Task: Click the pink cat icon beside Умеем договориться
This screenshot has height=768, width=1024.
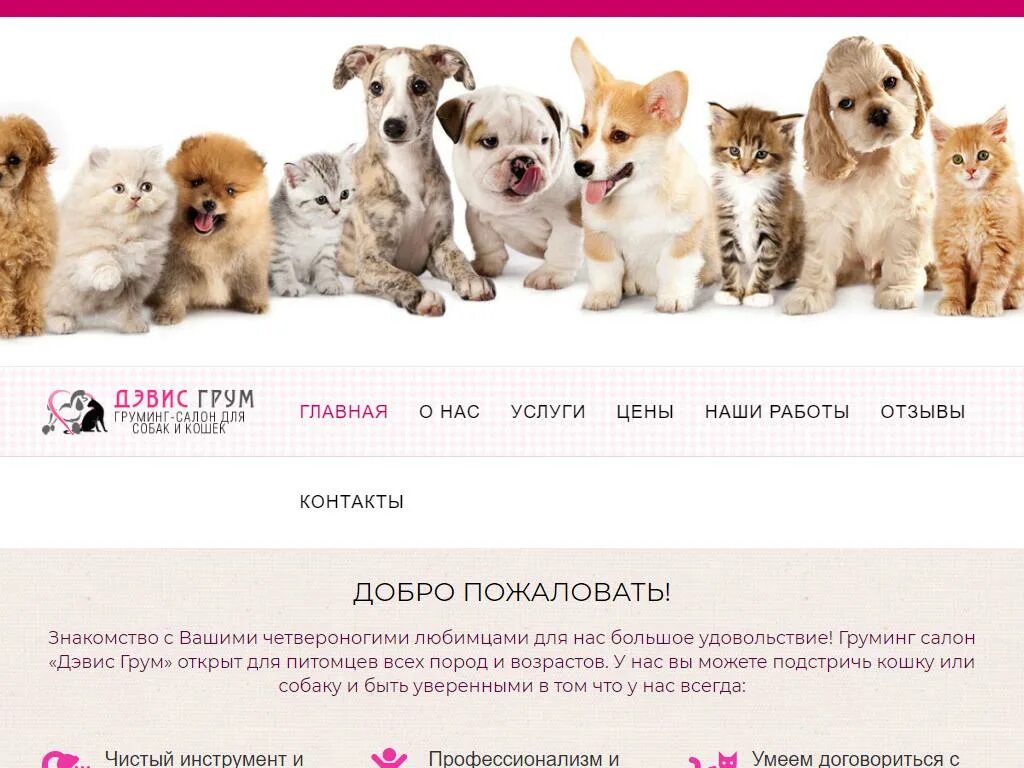Action: [x=713, y=760]
